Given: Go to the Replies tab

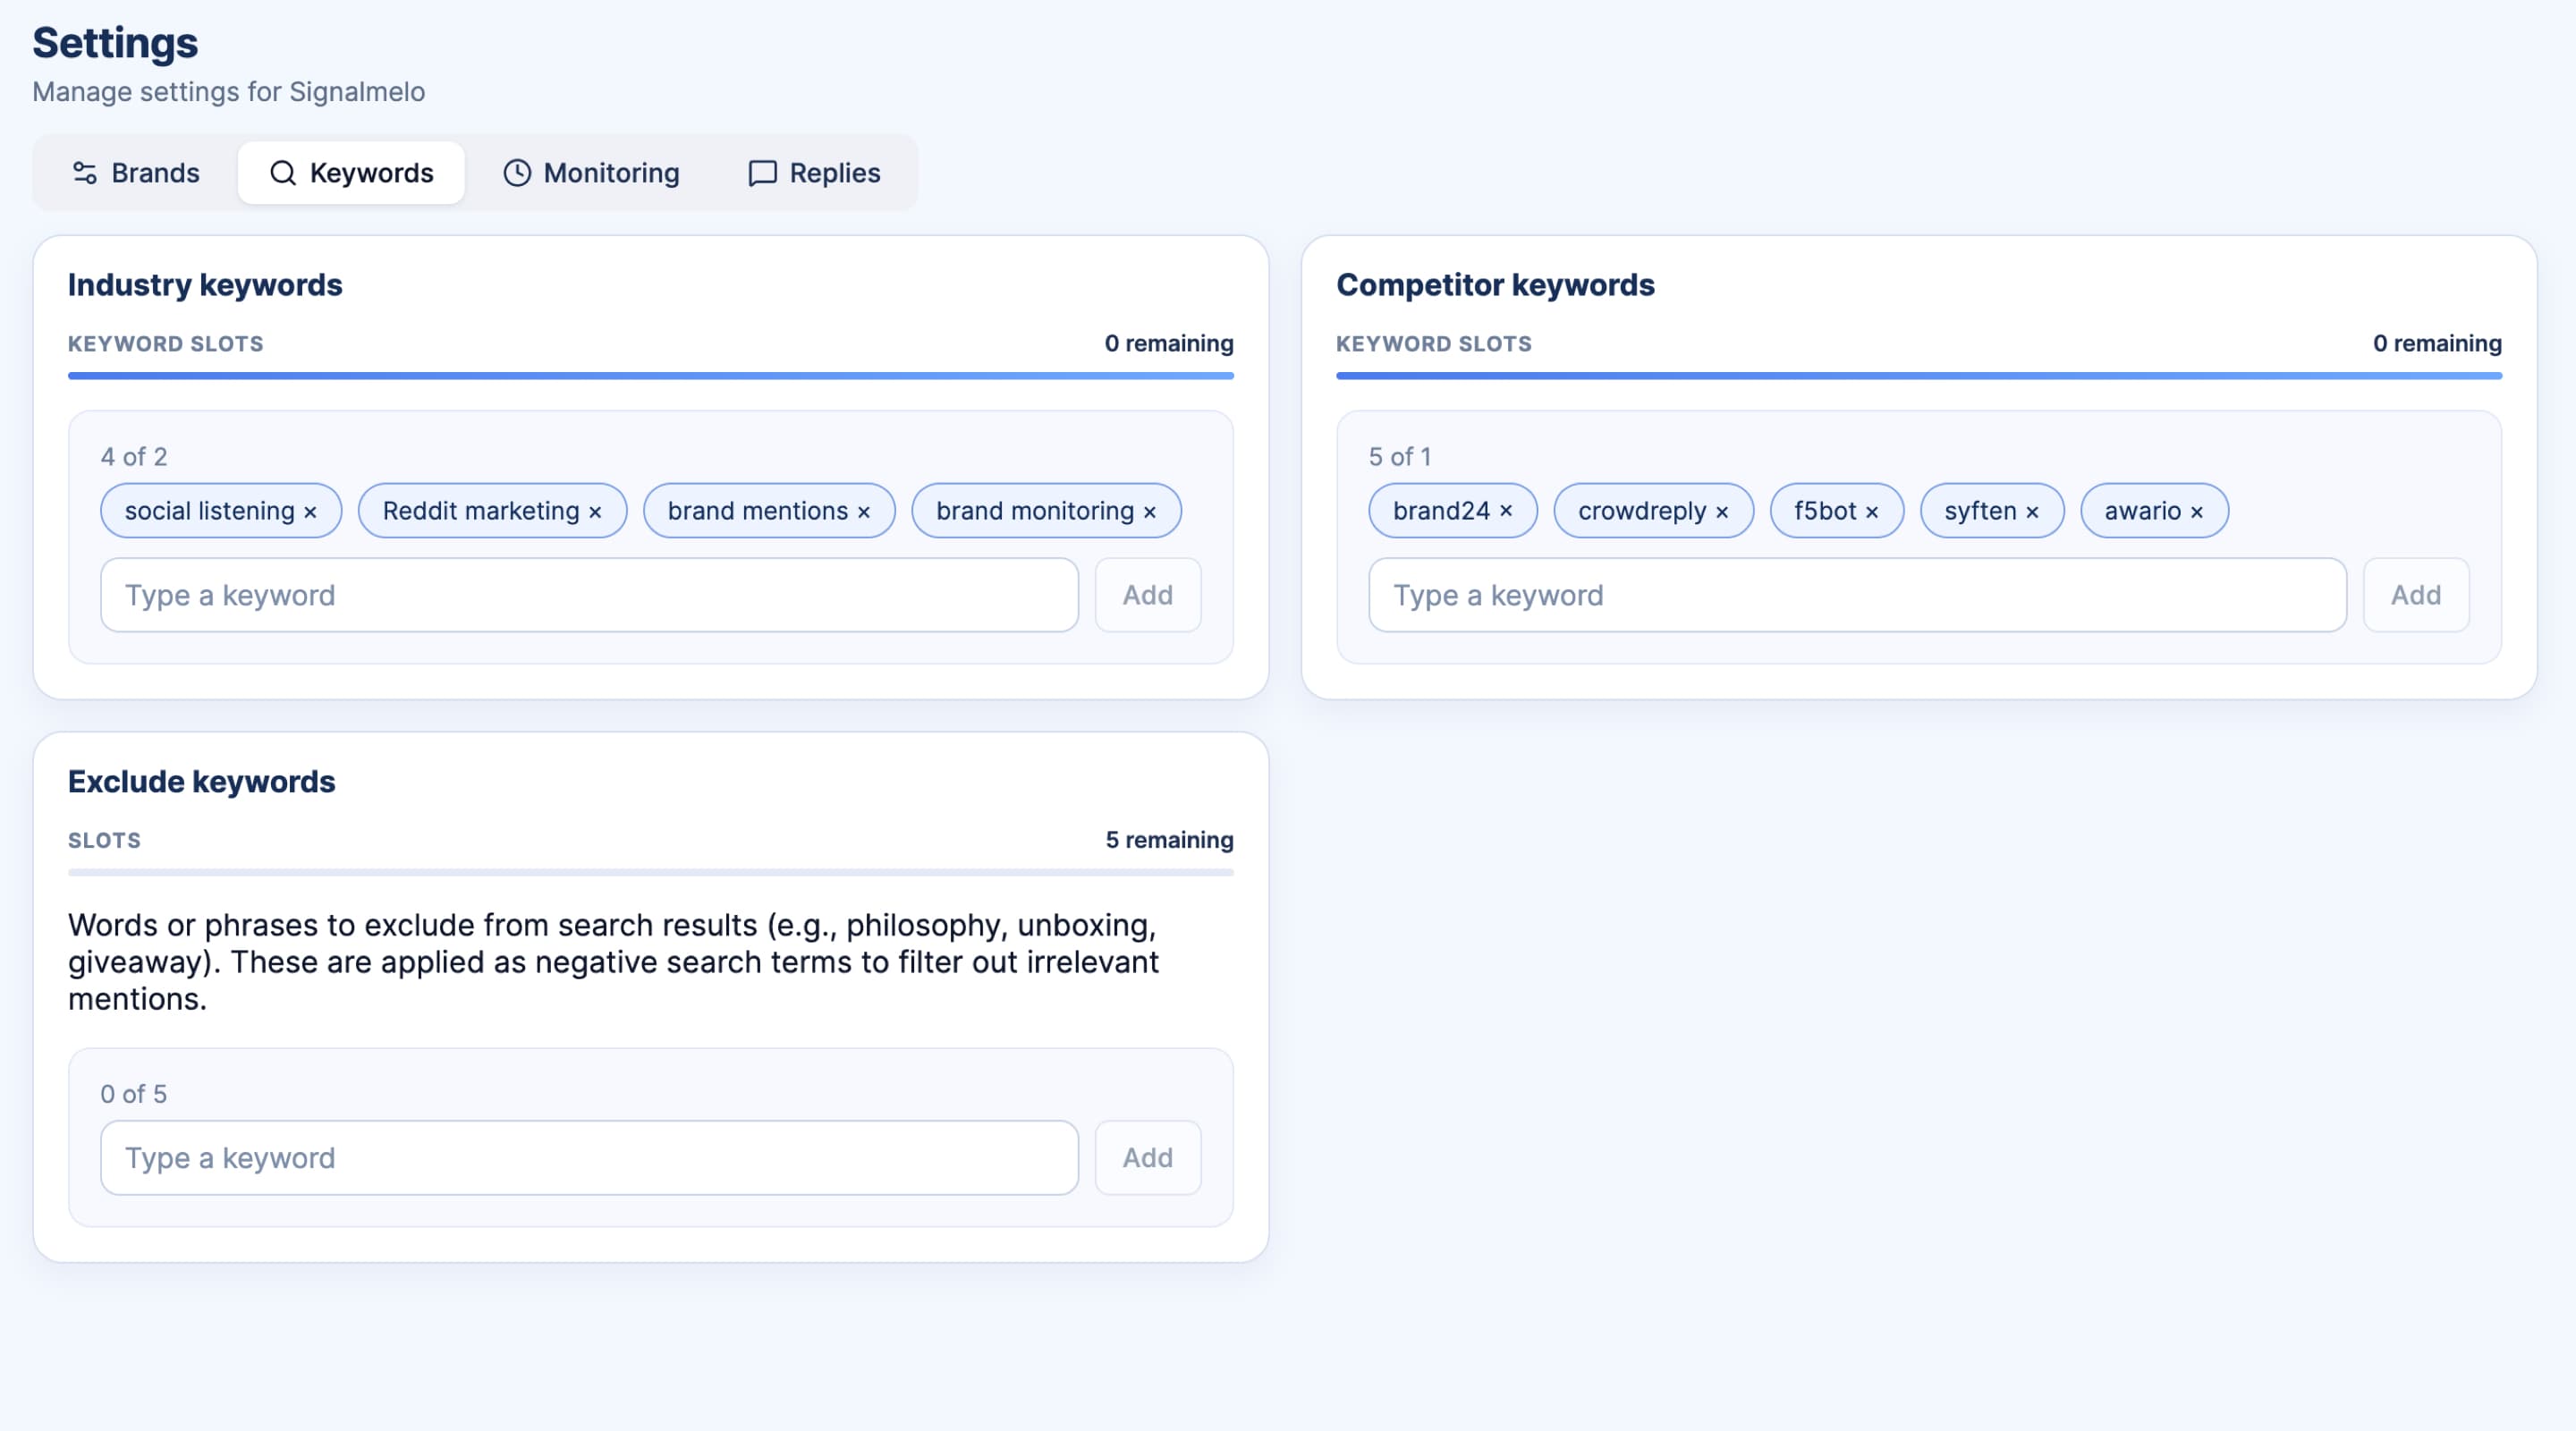Looking at the screenshot, I should click(814, 173).
